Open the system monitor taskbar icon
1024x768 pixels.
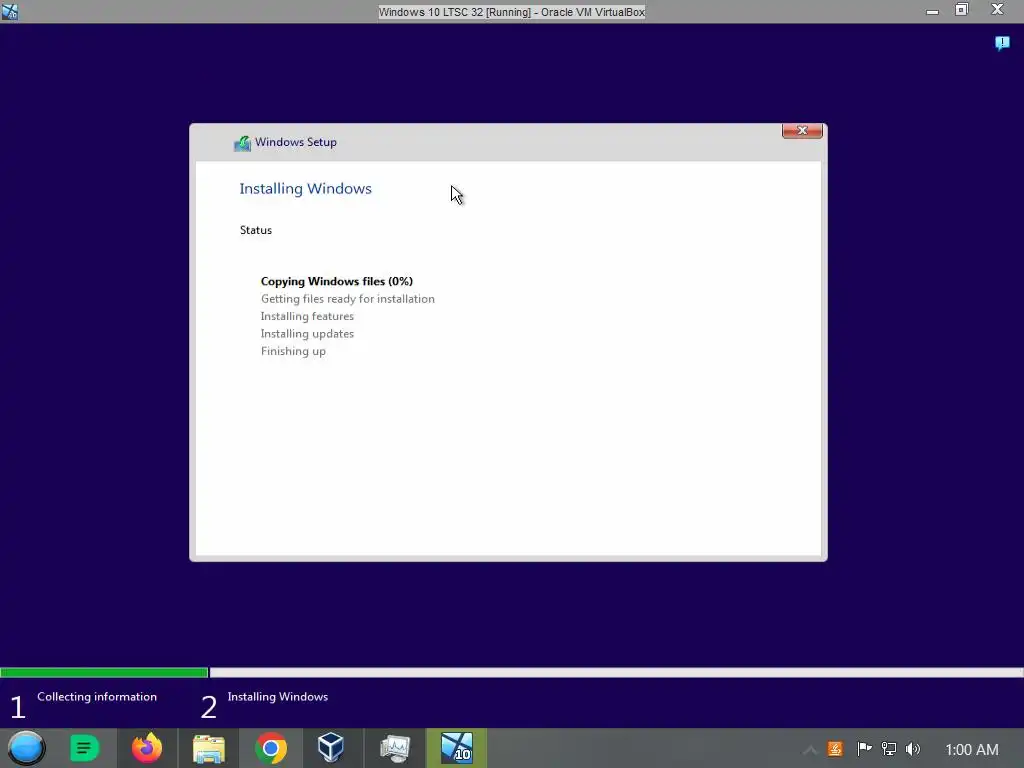point(395,748)
